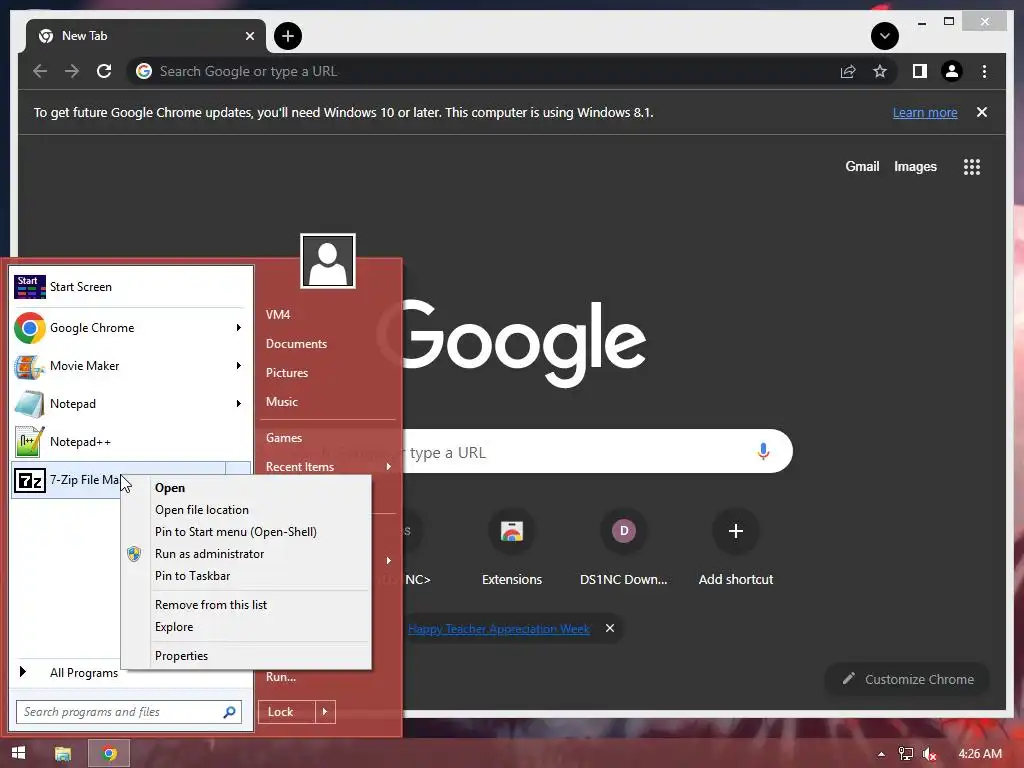
Task: Open the shutdown options arrow beside Lock
Action: 325,711
